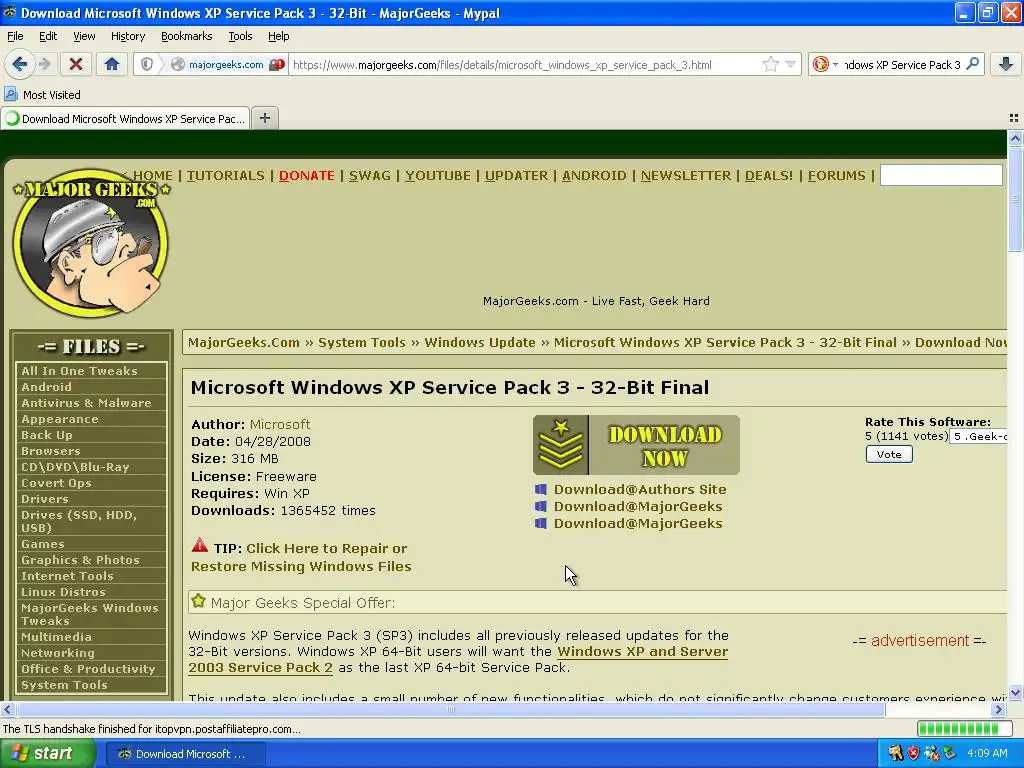Click the System Tools breadcrumb link
This screenshot has width=1024, height=768.
(x=362, y=342)
